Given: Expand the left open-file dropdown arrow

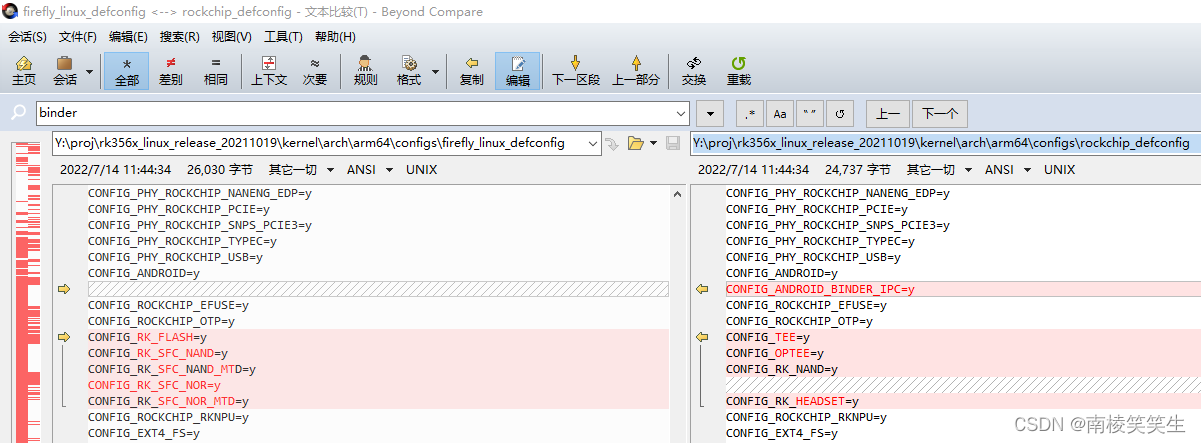Looking at the screenshot, I should coord(653,143).
